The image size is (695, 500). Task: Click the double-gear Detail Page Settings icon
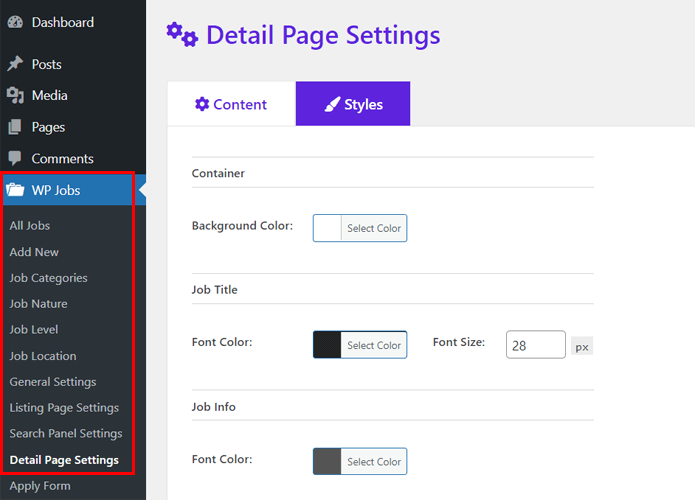click(x=182, y=35)
